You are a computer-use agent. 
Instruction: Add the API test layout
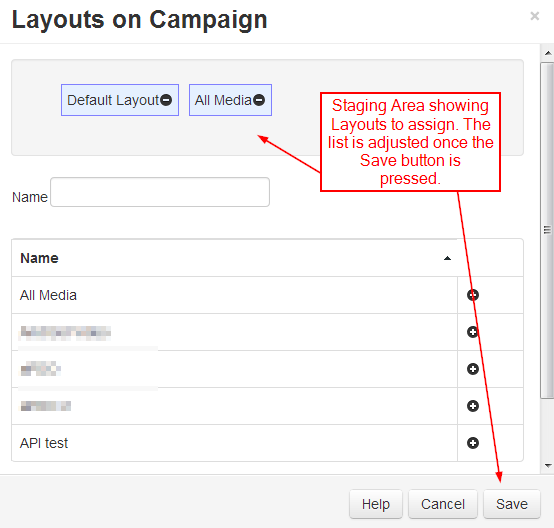[472, 443]
